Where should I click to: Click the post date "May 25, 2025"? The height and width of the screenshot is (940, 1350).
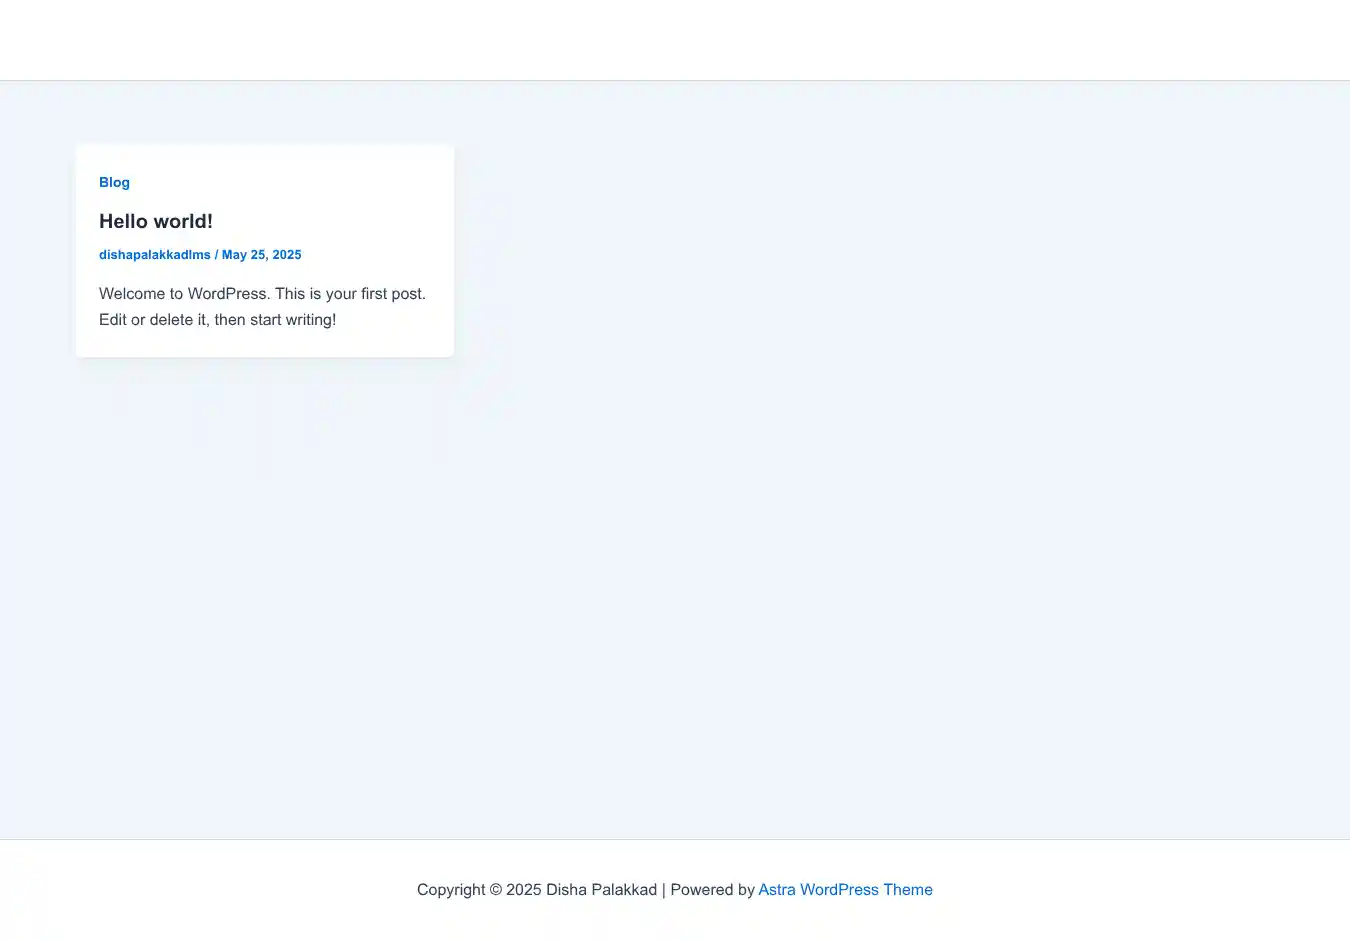(261, 255)
